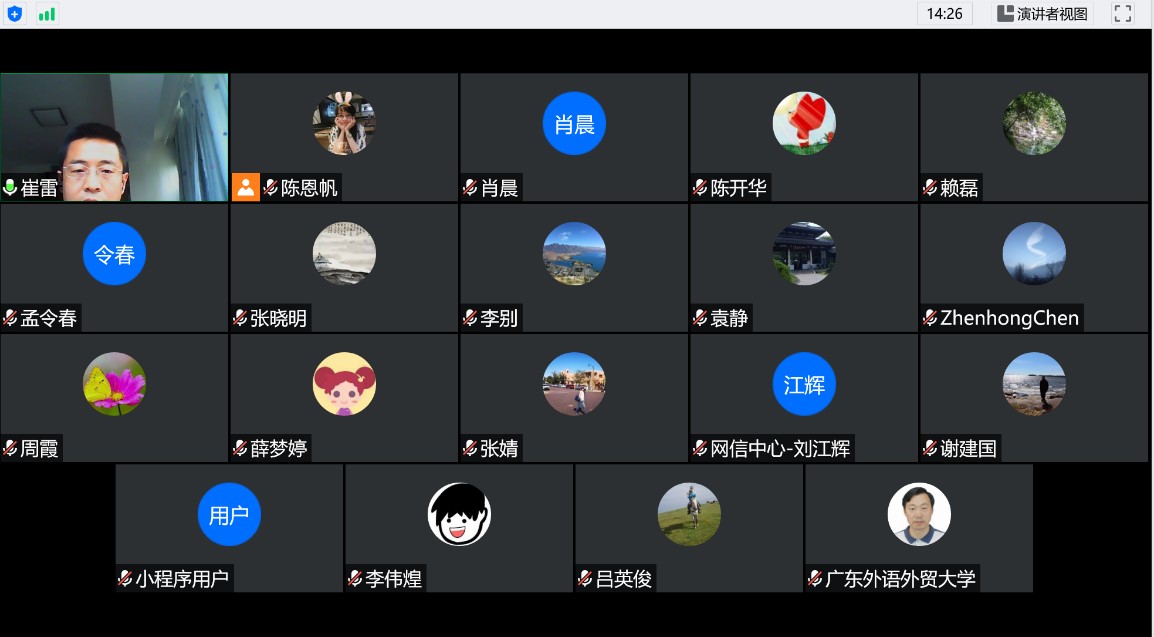Click the 吕英俊 name label
Image resolution: width=1154 pixels, height=637 pixels.
(x=624, y=578)
